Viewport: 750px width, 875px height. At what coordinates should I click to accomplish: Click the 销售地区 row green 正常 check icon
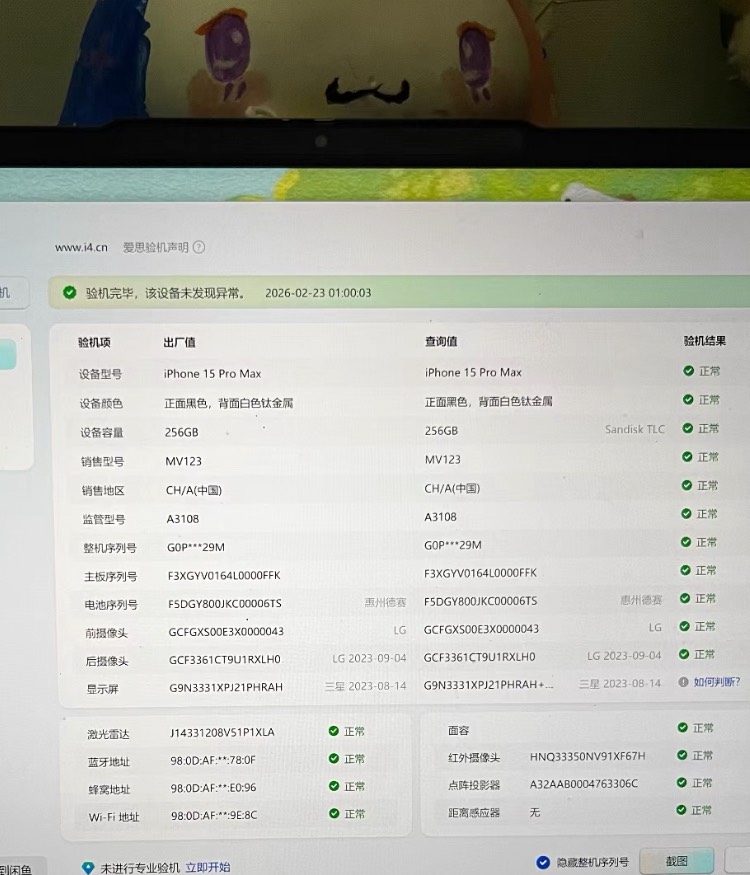point(687,485)
